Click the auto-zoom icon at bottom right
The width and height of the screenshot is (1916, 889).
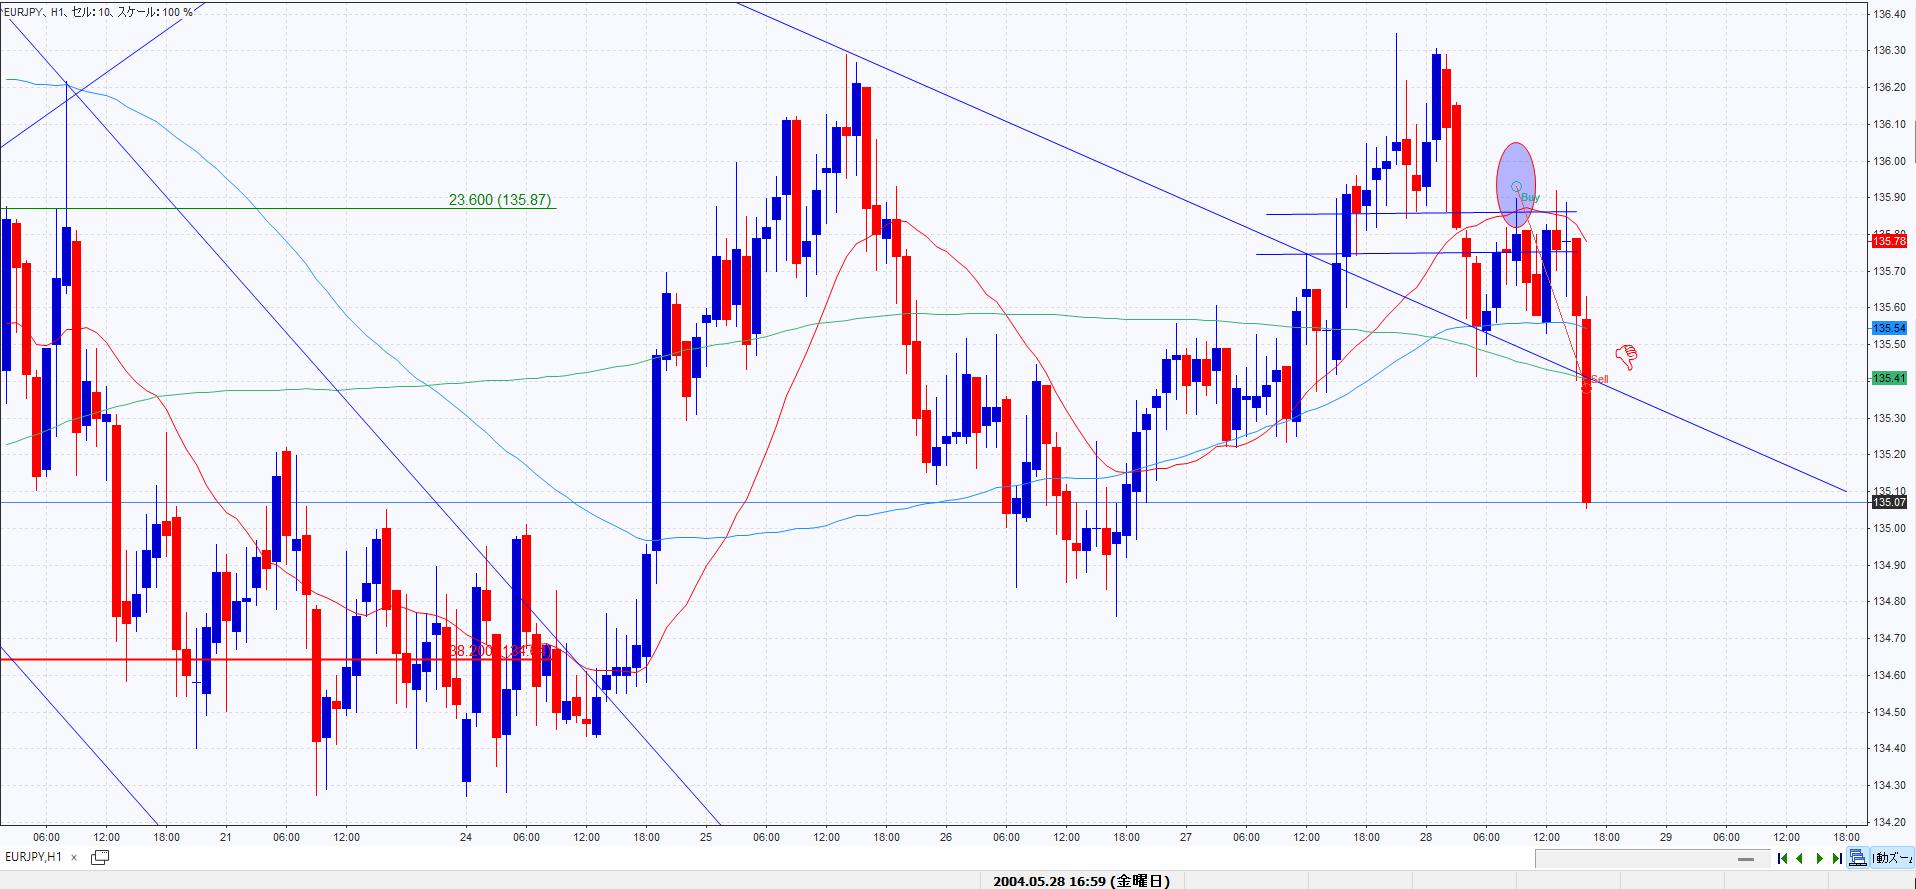[x=1857, y=858]
